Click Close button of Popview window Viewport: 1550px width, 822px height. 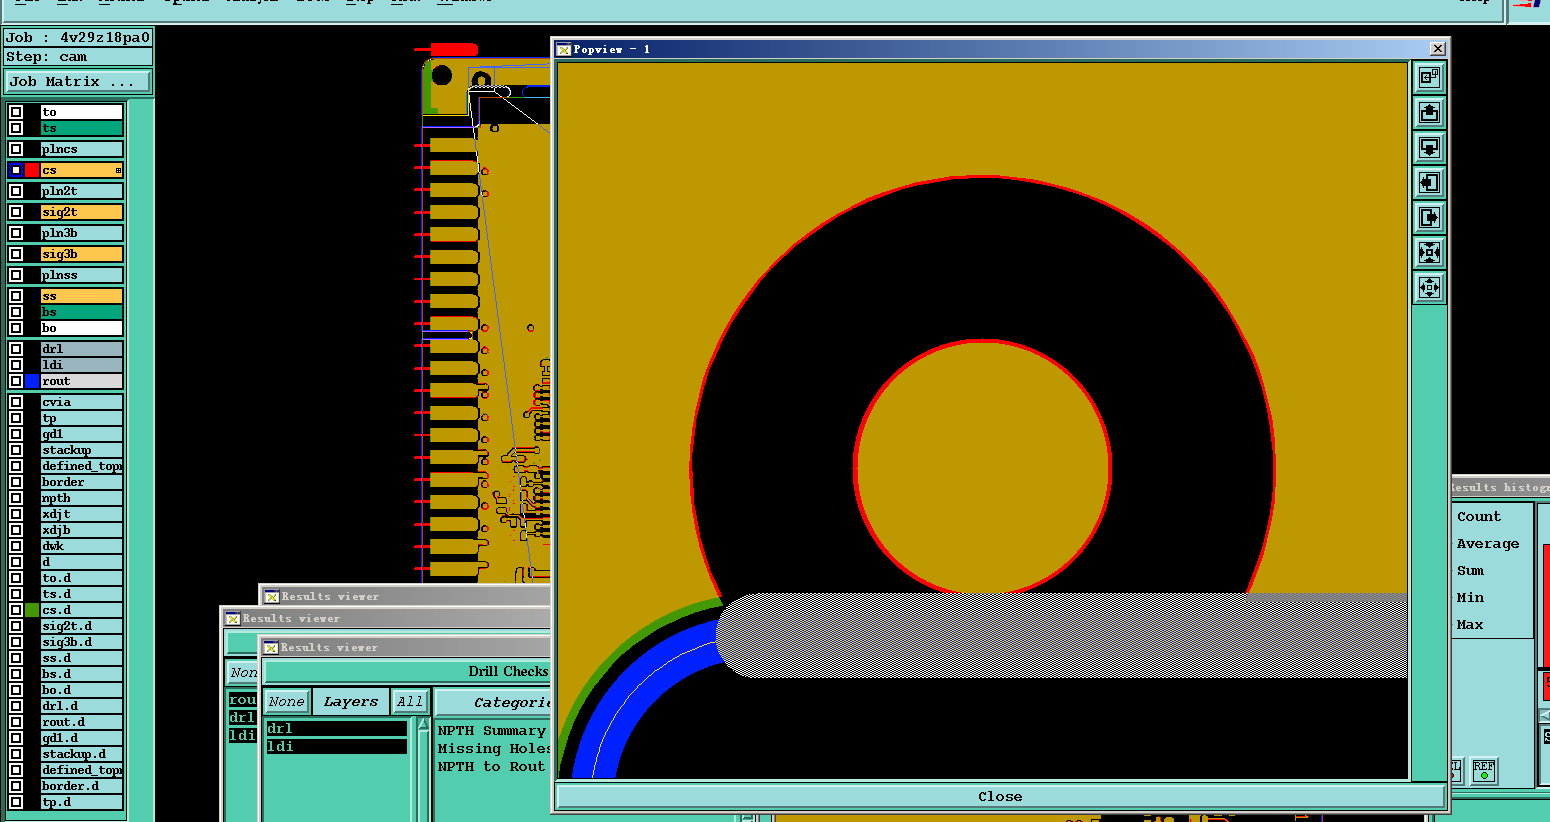click(x=1000, y=796)
